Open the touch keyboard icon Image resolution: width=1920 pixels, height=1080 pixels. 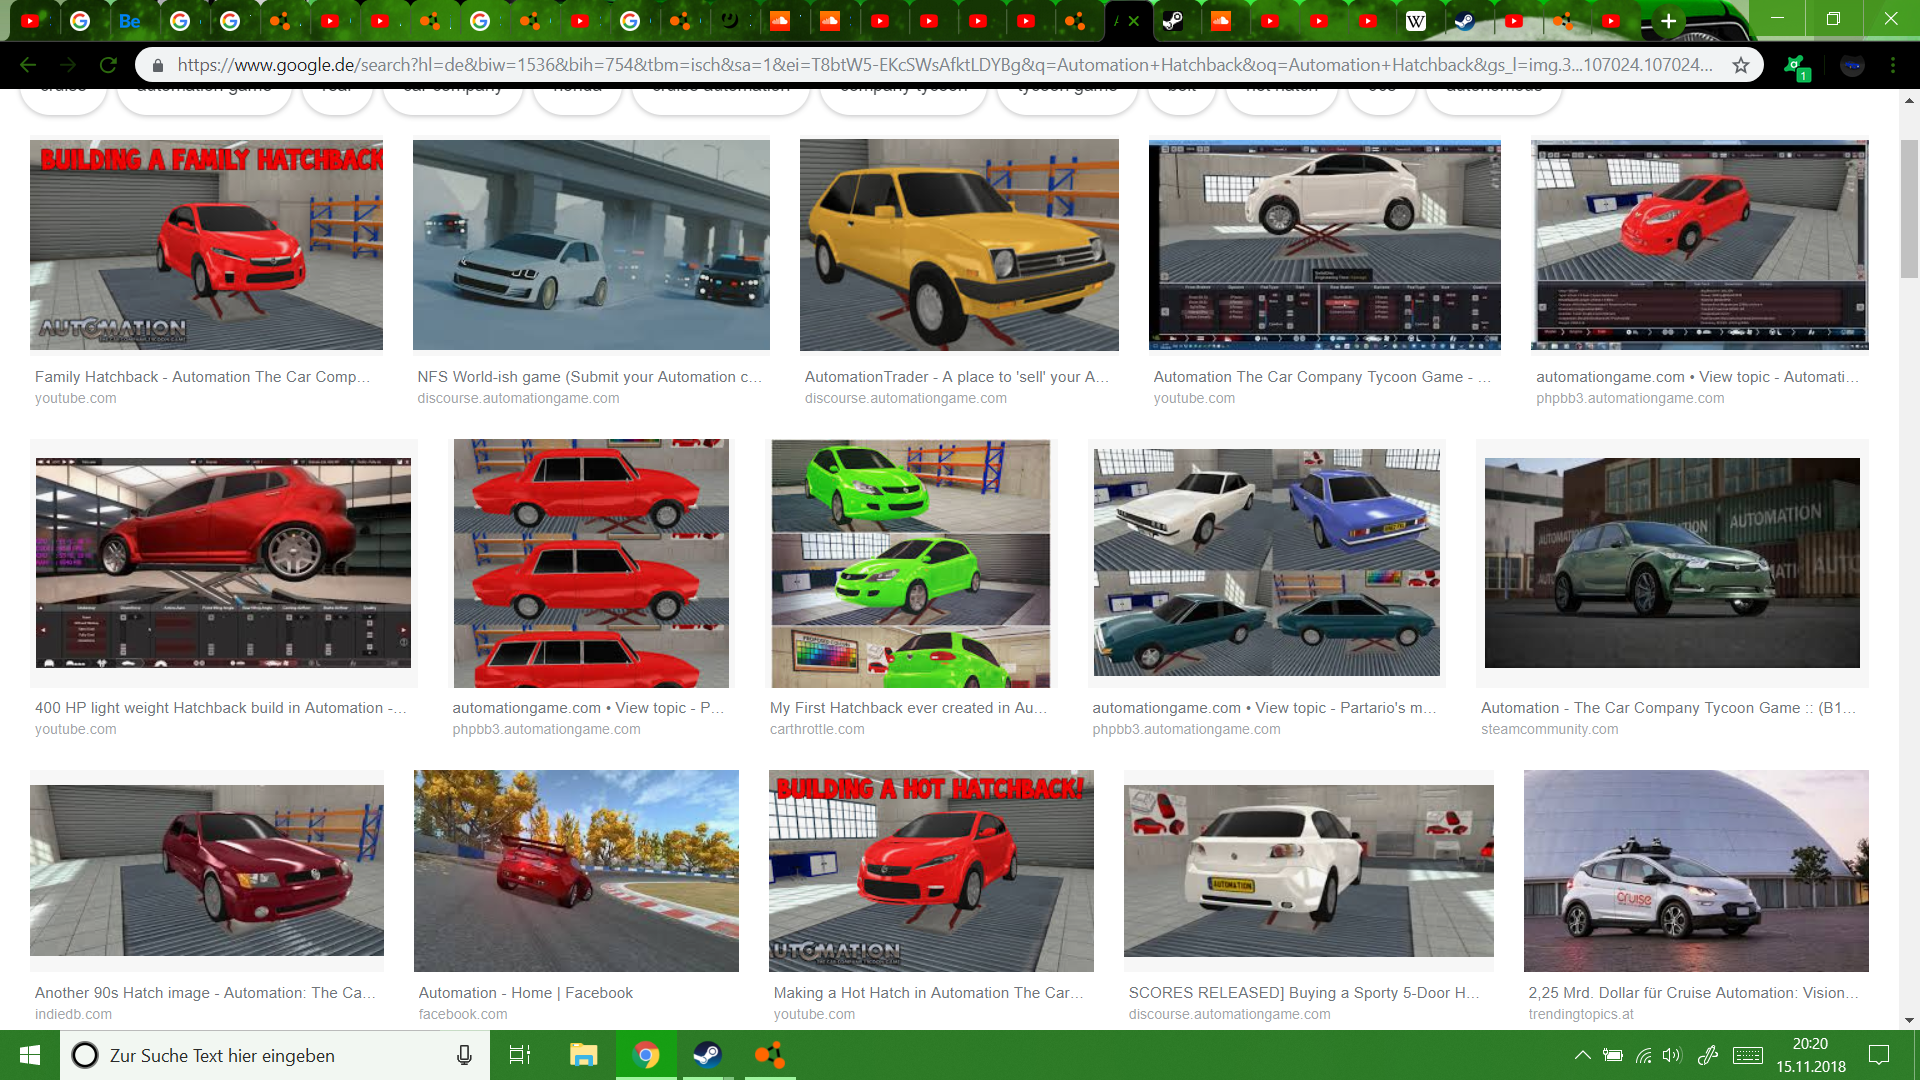[x=1748, y=1055]
